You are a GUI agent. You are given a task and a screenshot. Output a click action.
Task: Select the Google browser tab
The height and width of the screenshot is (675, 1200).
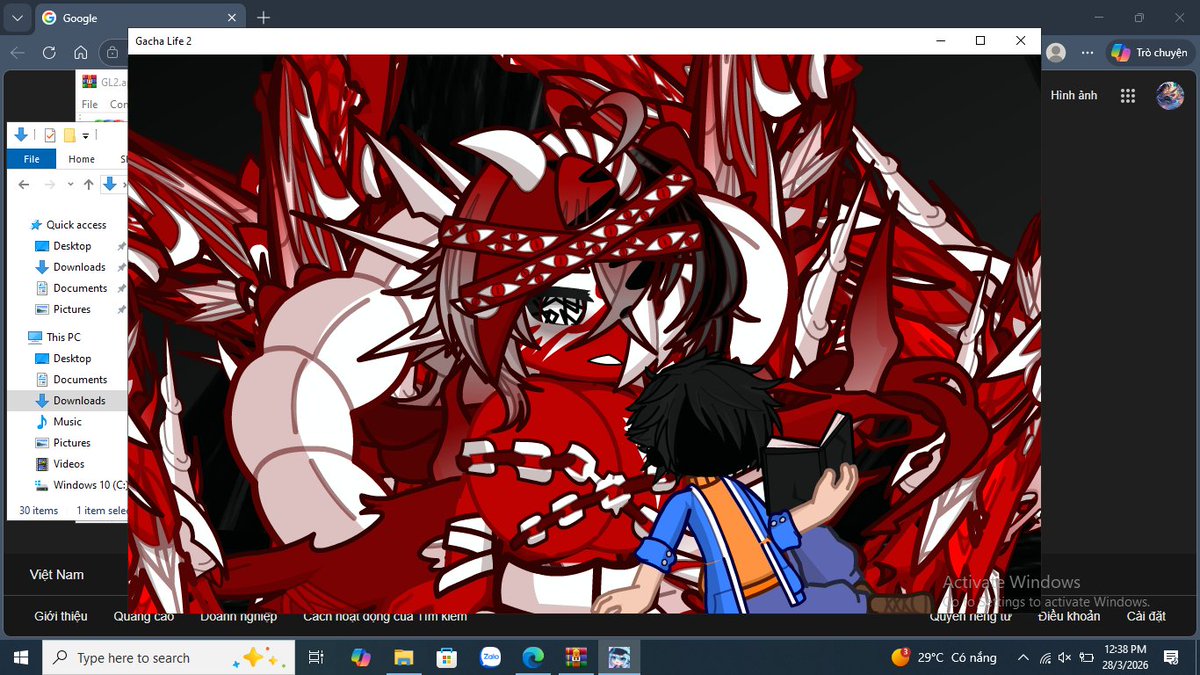pos(139,18)
